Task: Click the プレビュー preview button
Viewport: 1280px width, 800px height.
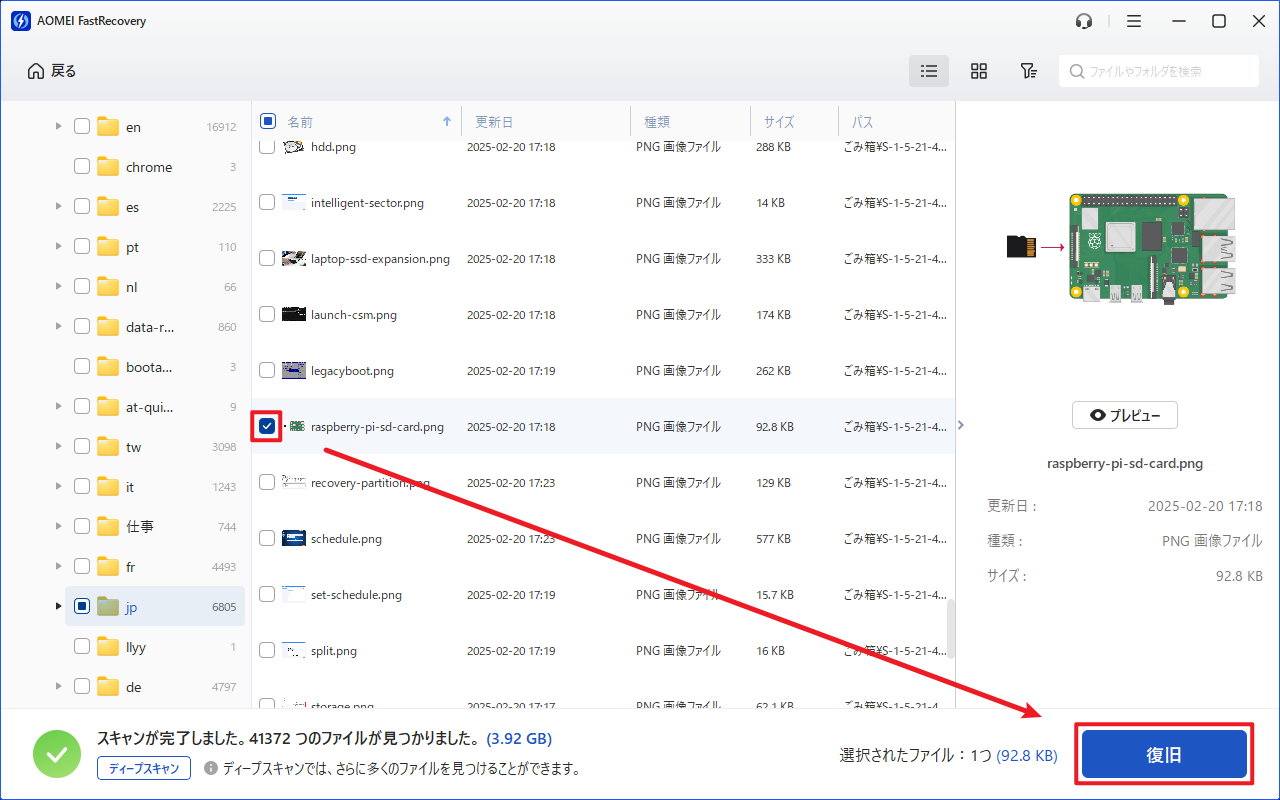Action: (x=1125, y=415)
